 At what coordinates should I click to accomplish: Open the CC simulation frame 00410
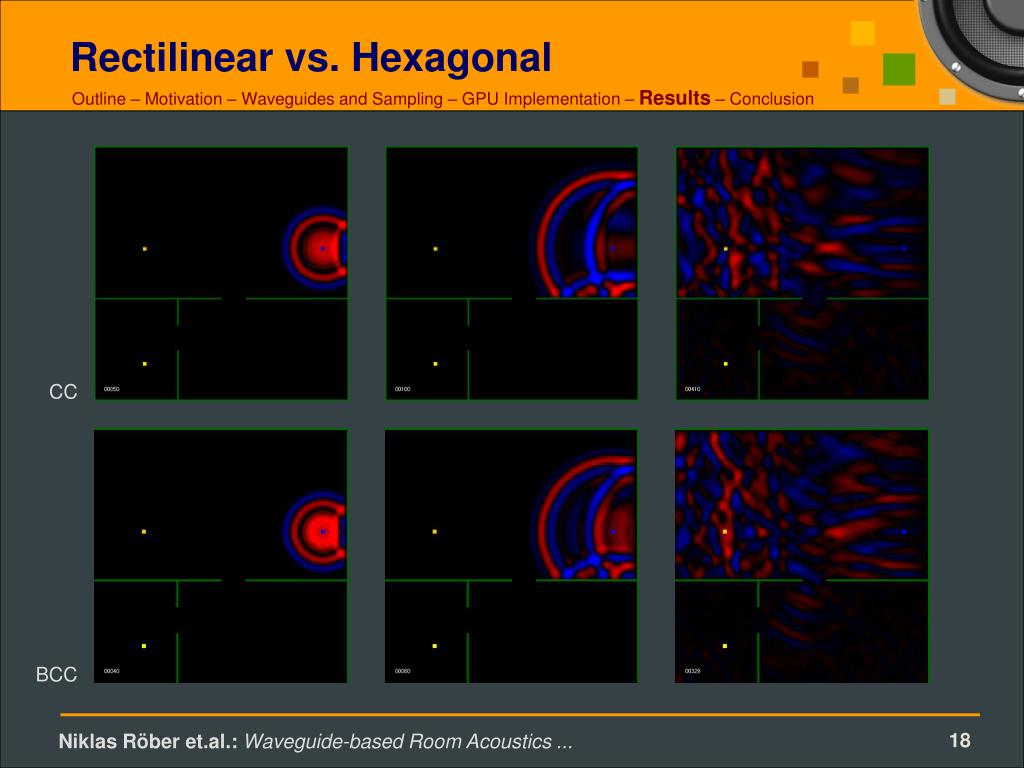point(802,274)
